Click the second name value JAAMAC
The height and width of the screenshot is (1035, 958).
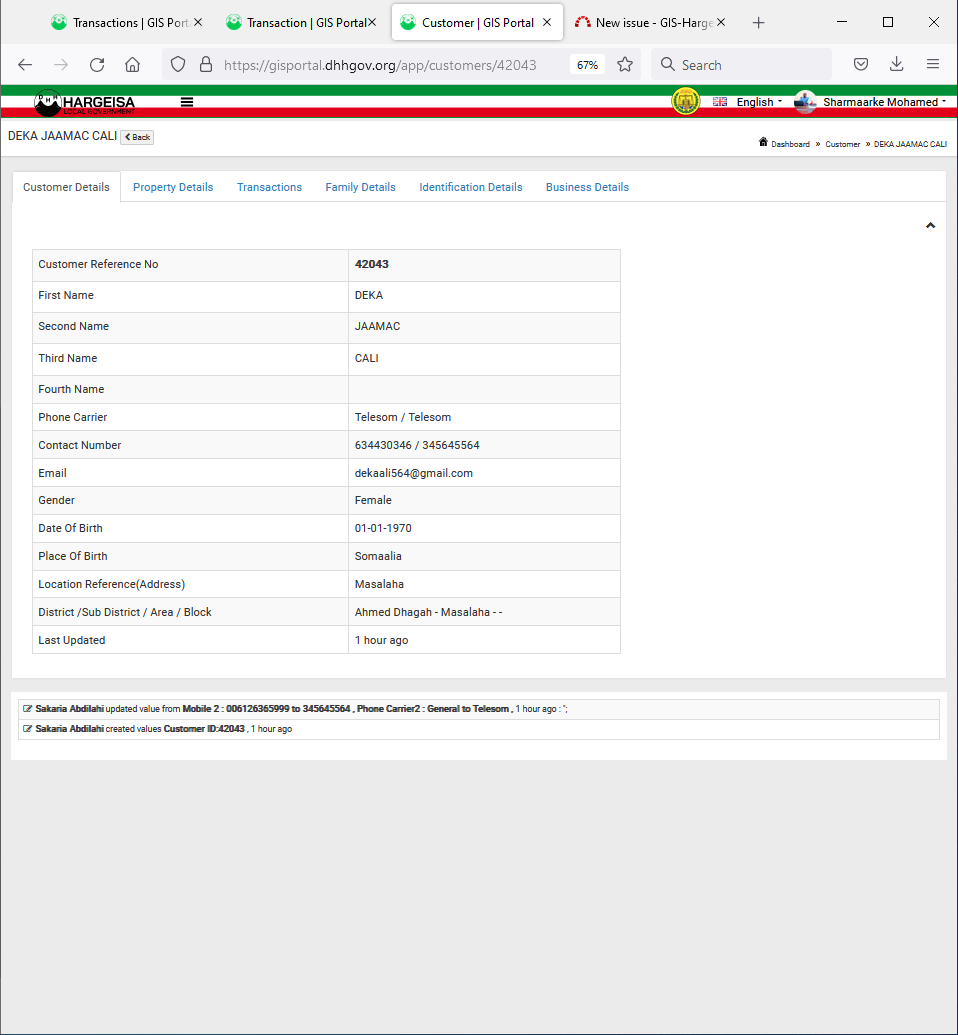(x=378, y=327)
